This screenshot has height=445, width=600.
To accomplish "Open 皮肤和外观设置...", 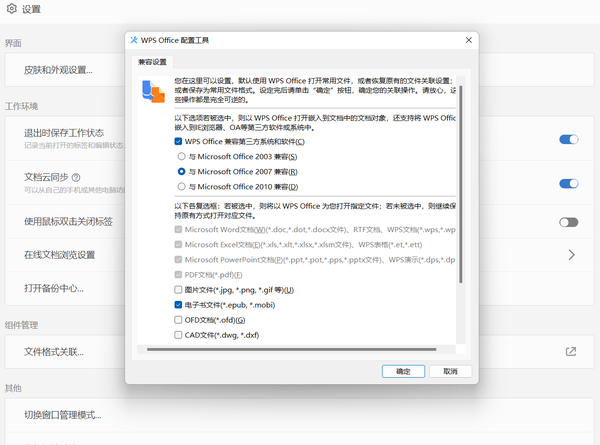I will click(58, 70).
